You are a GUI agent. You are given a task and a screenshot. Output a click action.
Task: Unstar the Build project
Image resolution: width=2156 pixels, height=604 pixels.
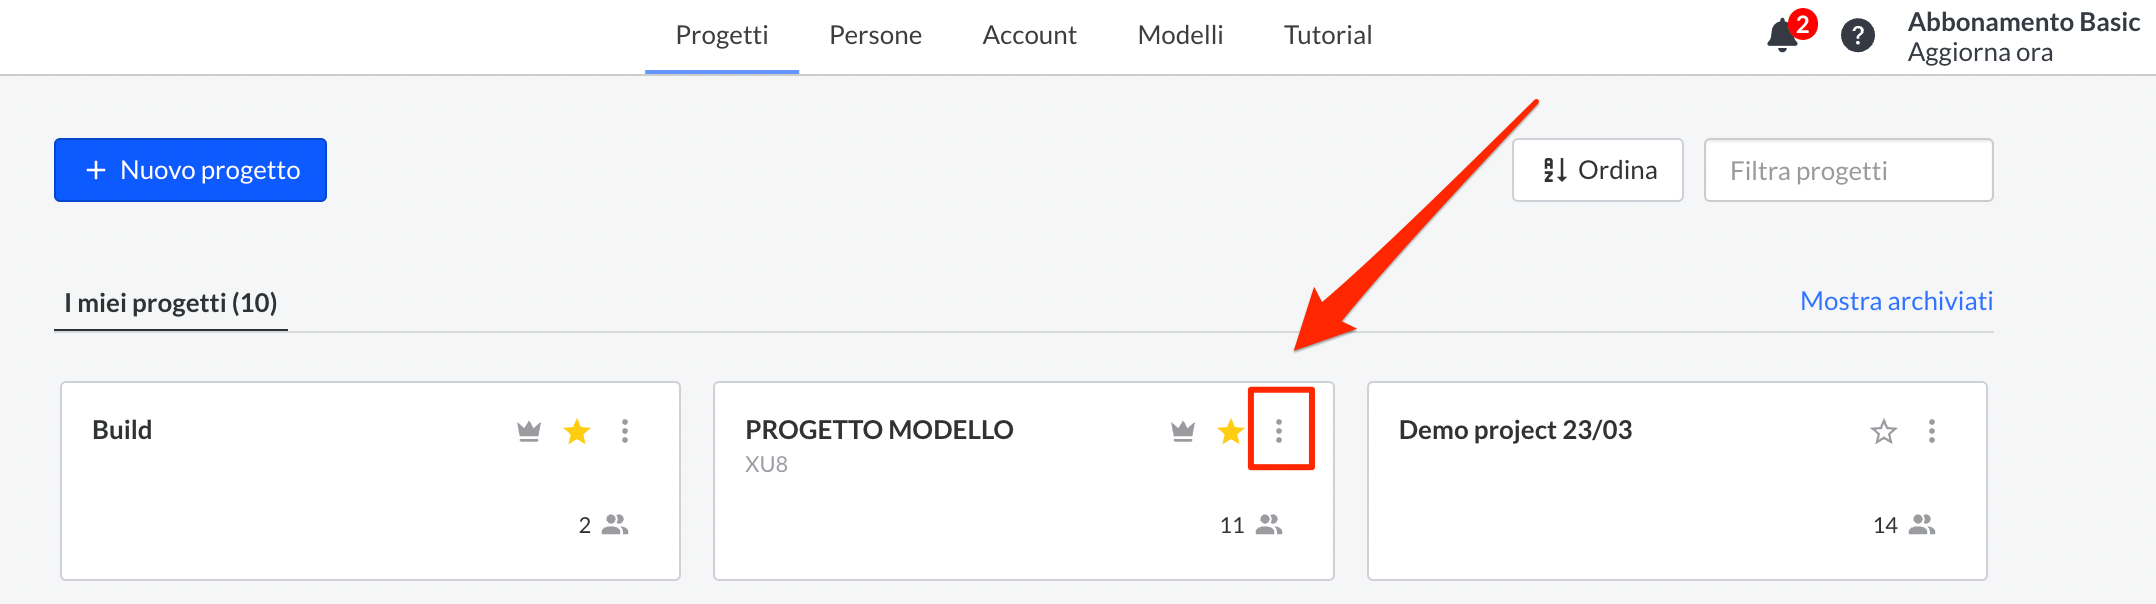coord(577,431)
